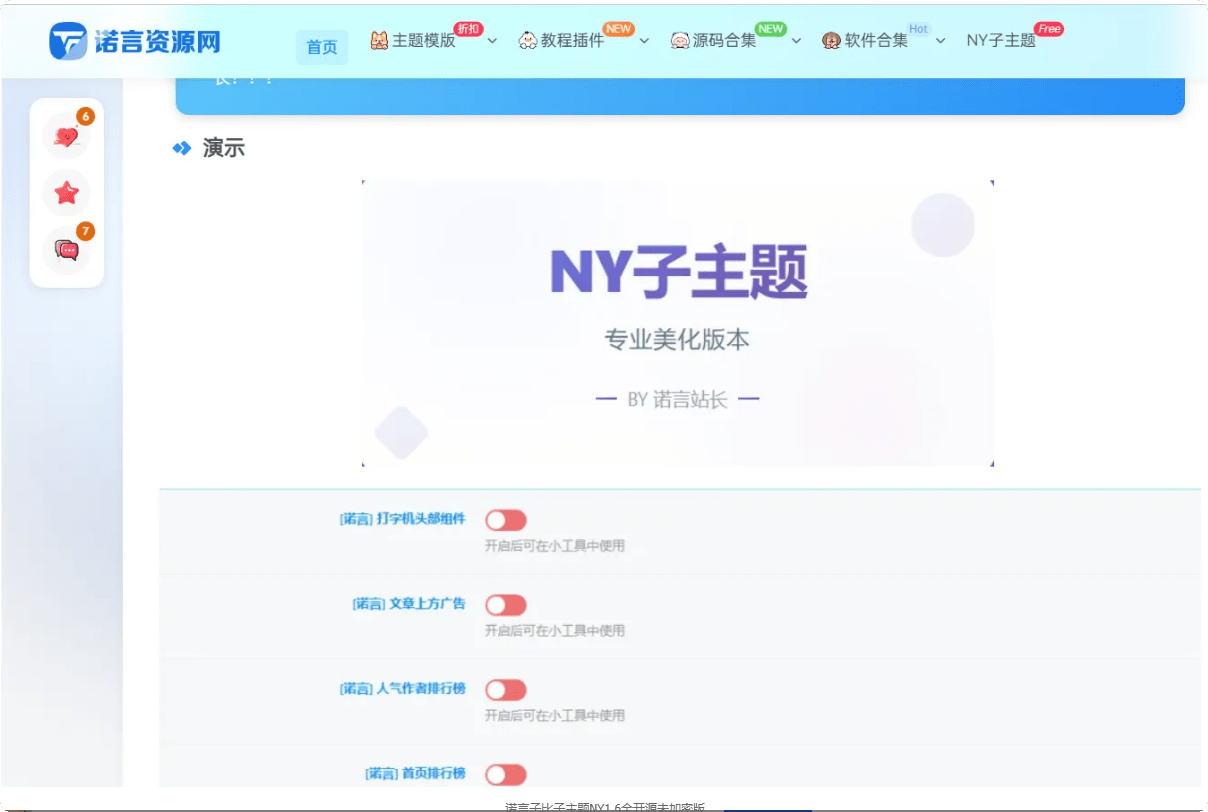Click the NY子主题 demo banner image
This screenshot has height=812, width=1208.
678,323
